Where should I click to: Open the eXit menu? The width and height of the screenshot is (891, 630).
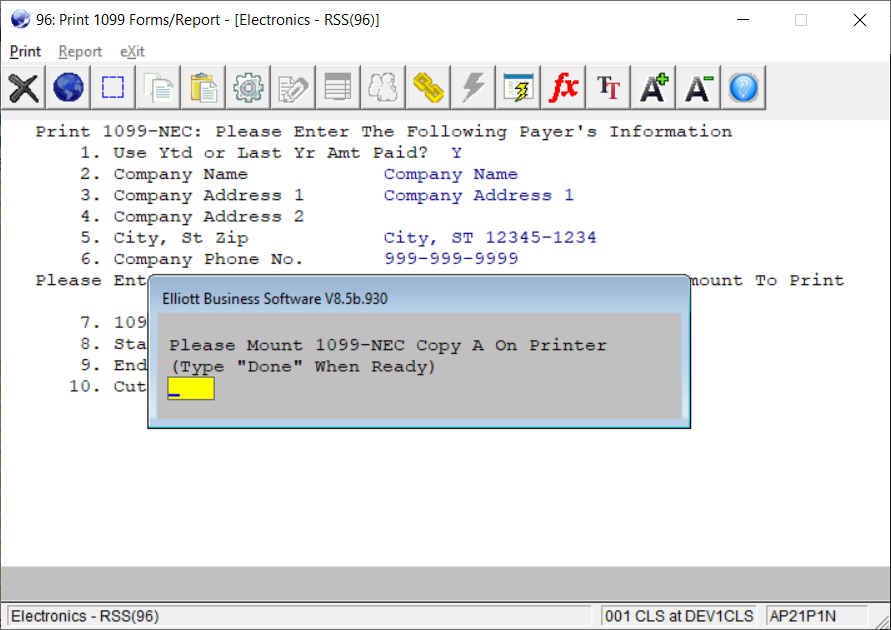coord(132,52)
